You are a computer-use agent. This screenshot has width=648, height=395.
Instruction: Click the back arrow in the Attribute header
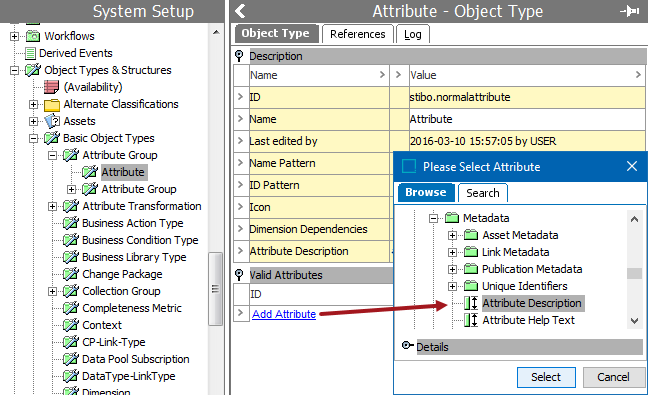pos(240,11)
